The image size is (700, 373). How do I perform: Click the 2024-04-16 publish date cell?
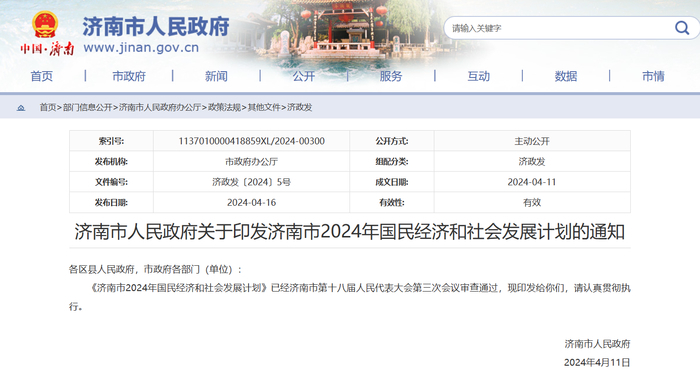(251, 203)
